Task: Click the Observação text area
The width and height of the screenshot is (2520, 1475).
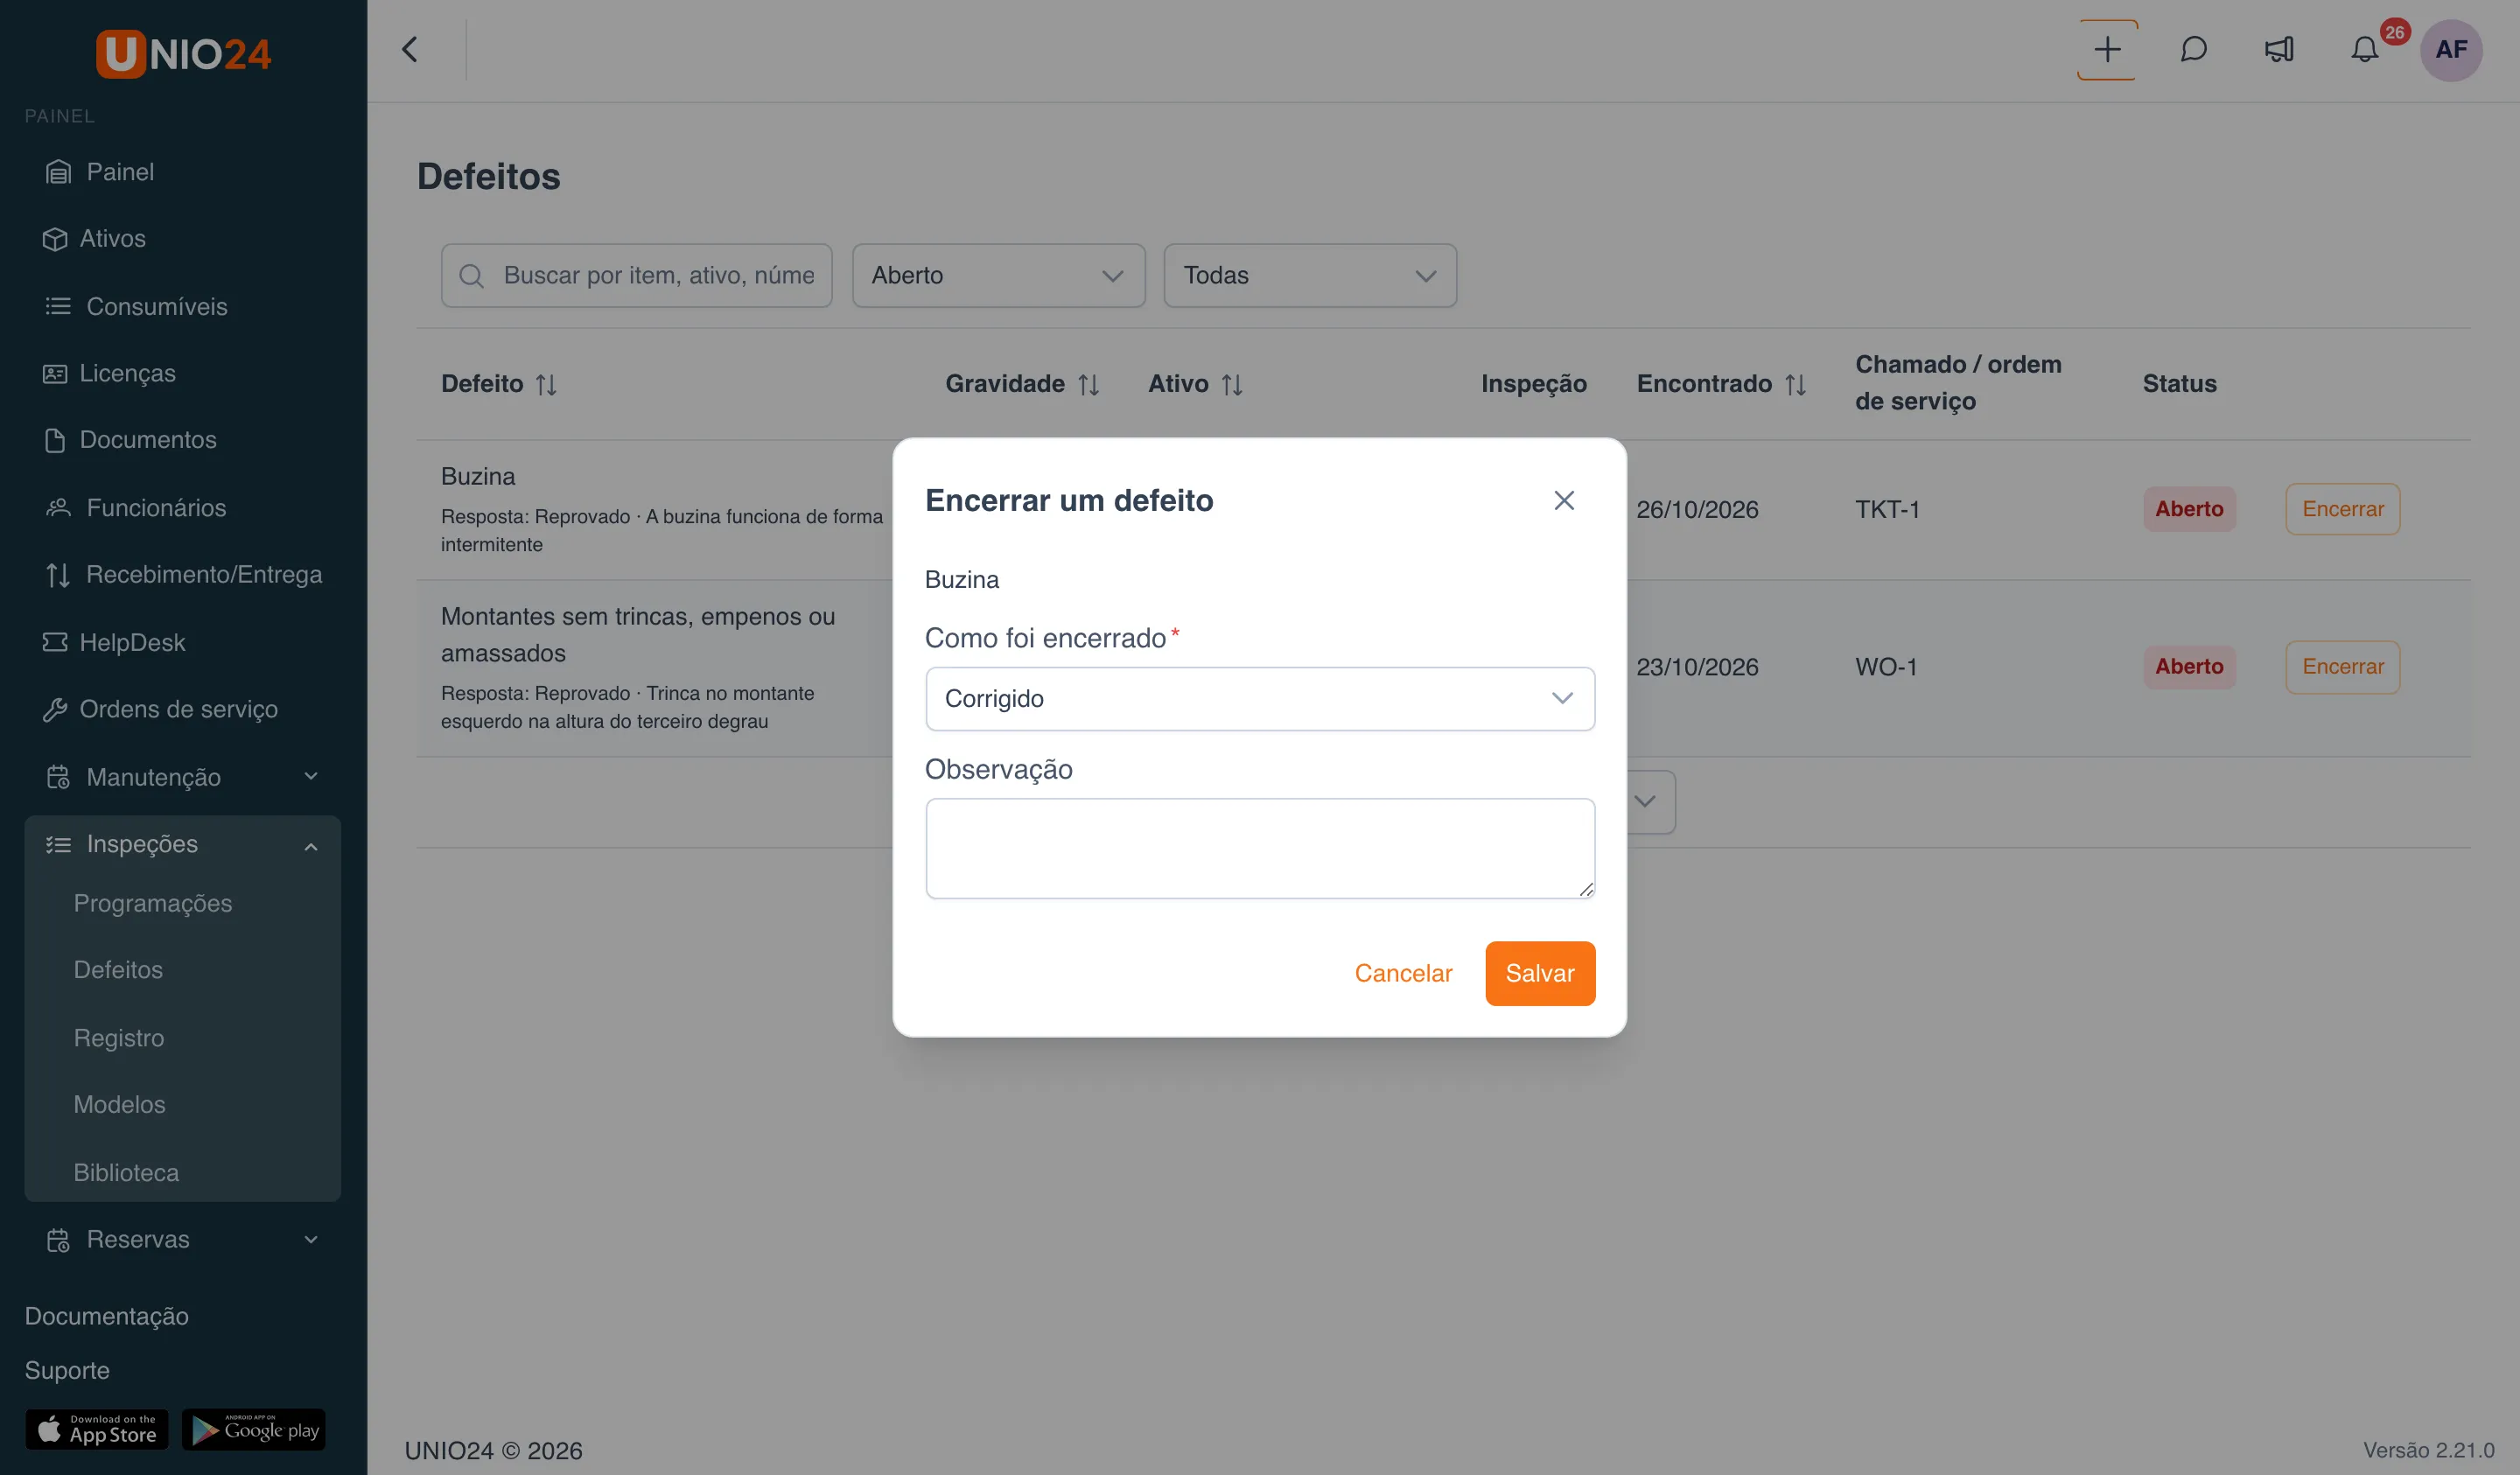Action: 1260,848
